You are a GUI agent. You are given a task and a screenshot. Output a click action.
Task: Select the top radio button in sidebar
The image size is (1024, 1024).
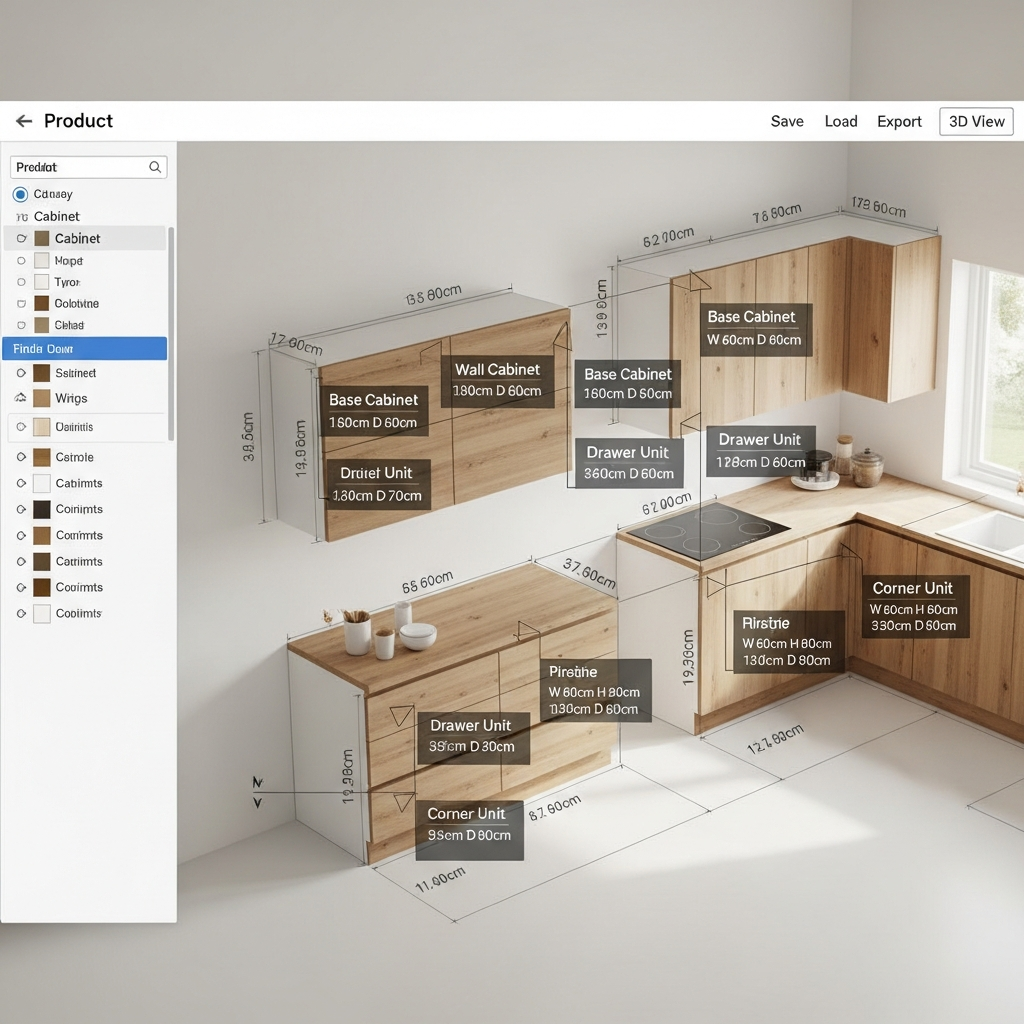click(x=20, y=194)
